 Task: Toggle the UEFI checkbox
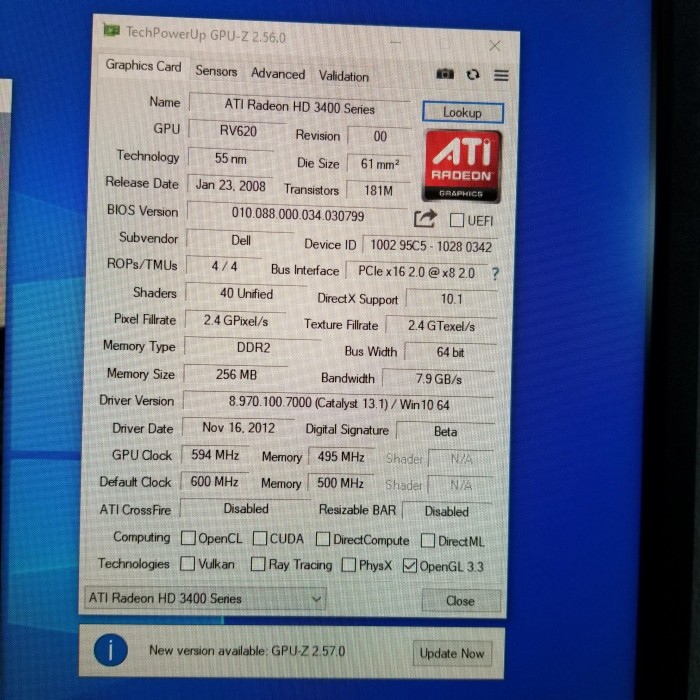pyautogui.click(x=456, y=220)
